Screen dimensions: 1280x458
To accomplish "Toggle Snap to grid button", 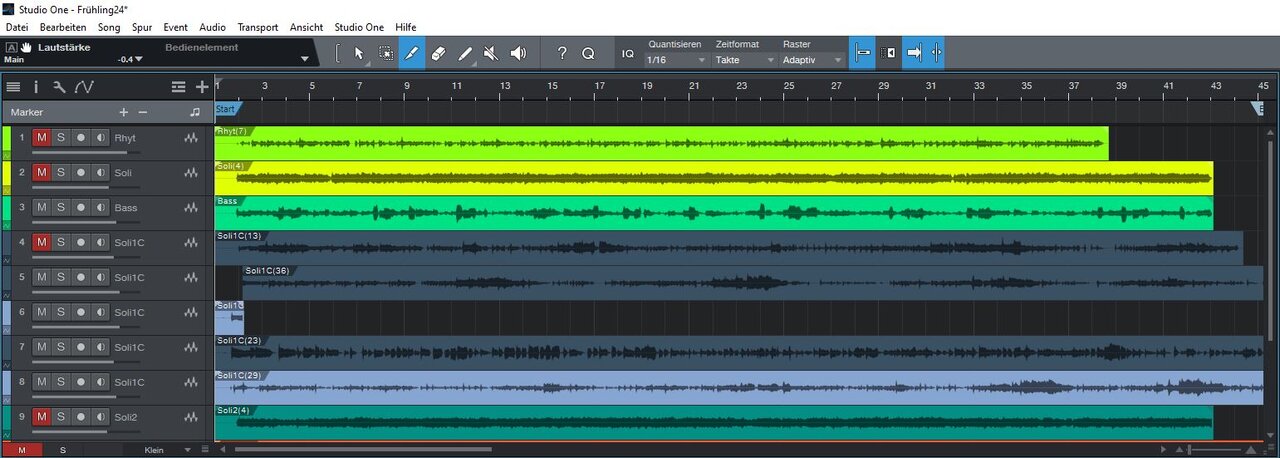I will (862, 53).
